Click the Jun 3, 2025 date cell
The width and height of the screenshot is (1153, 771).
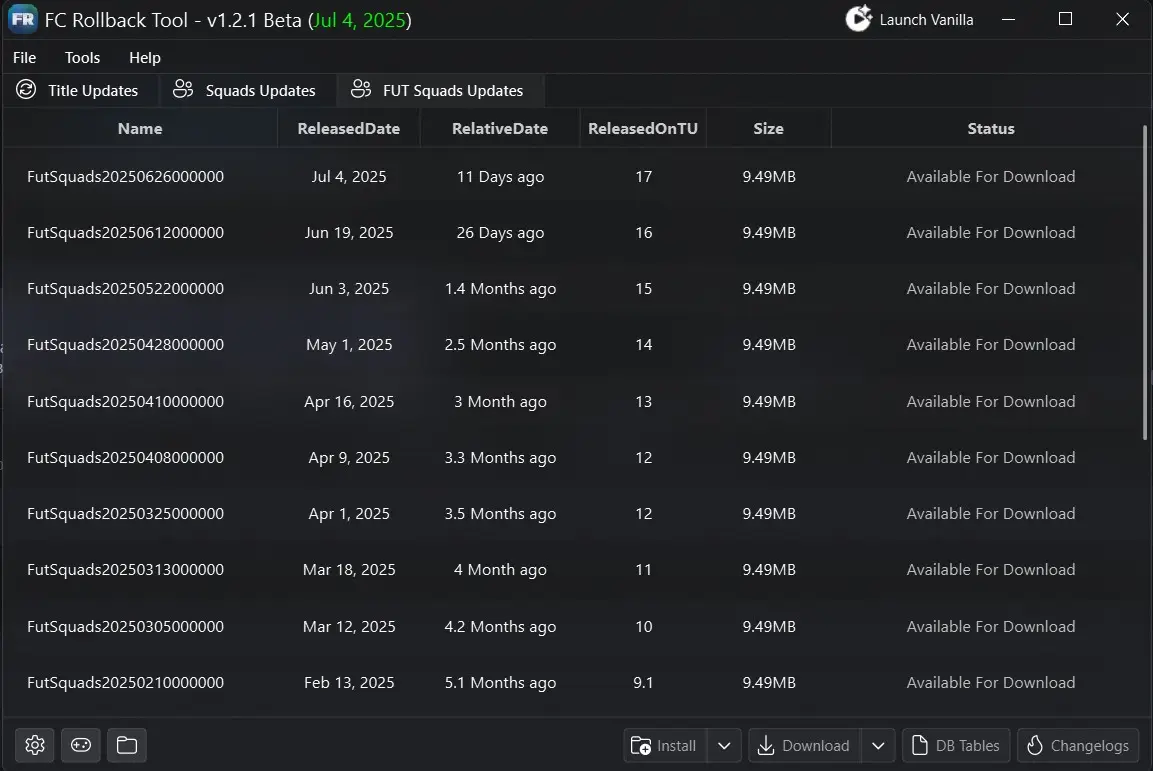tap(349, 288)
